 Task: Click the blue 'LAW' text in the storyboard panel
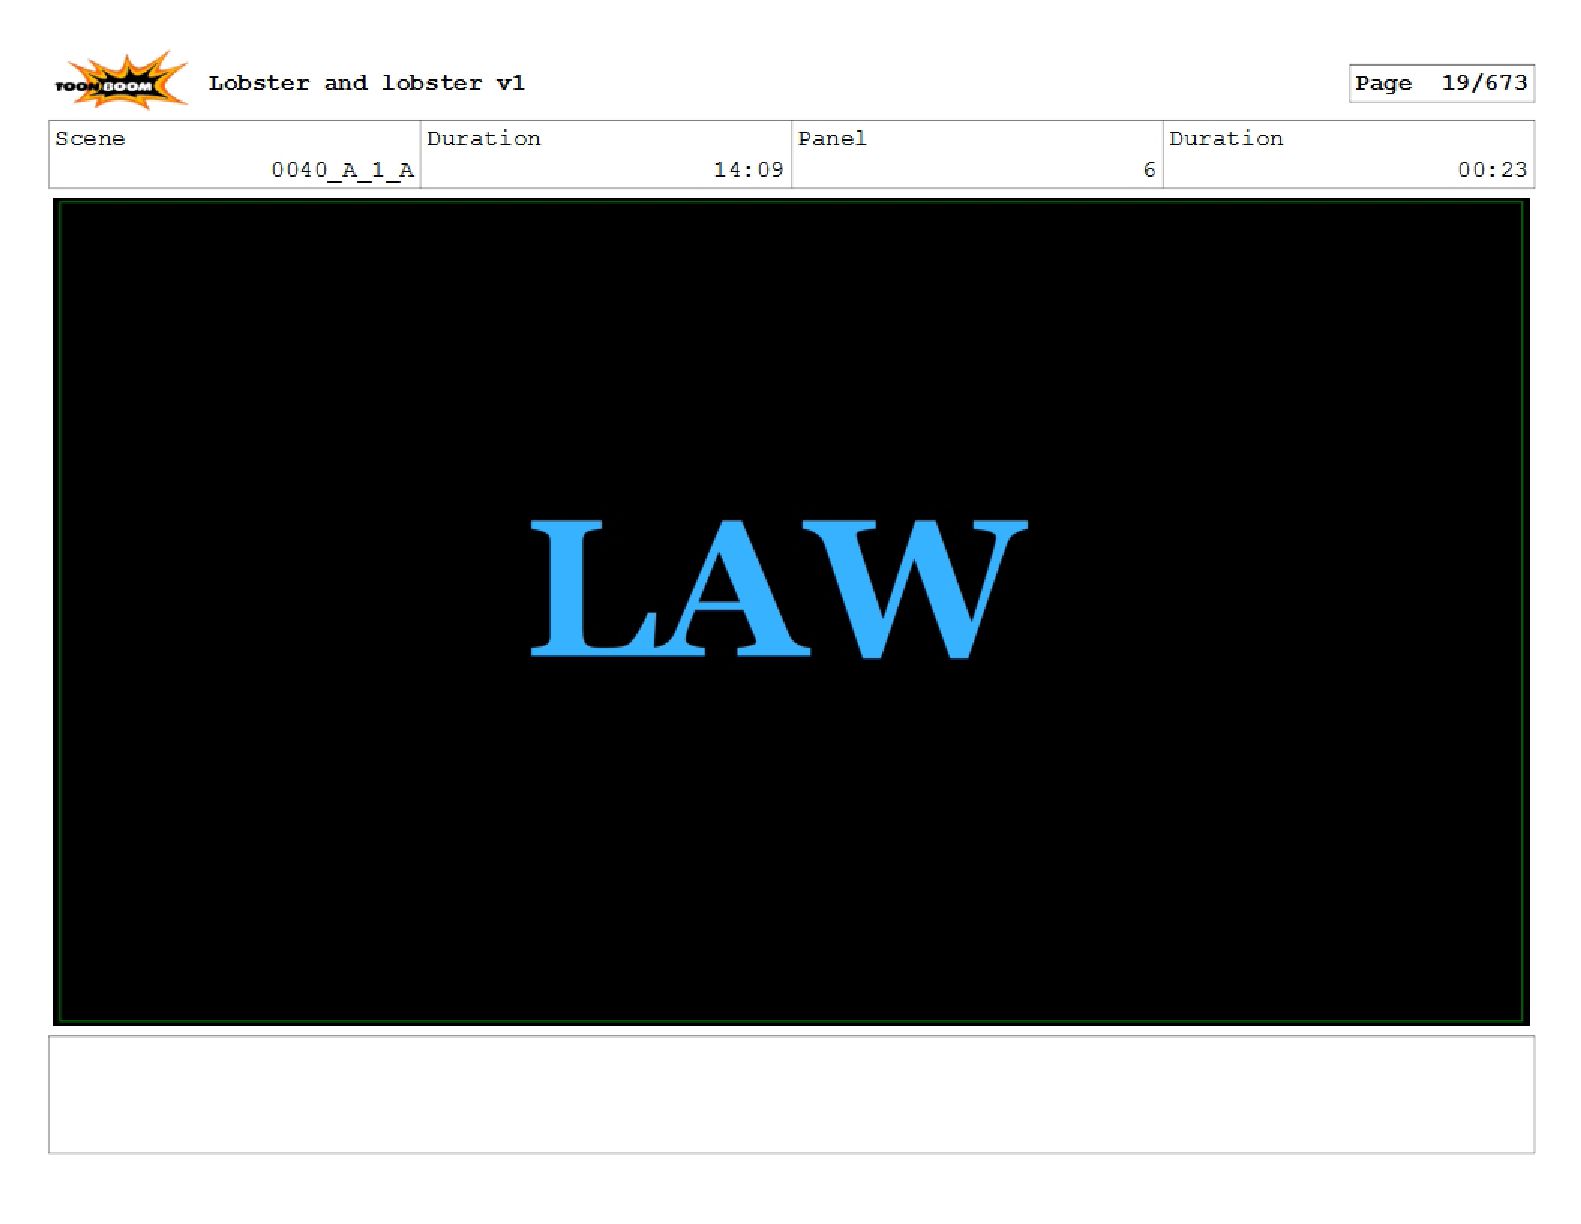778,589
